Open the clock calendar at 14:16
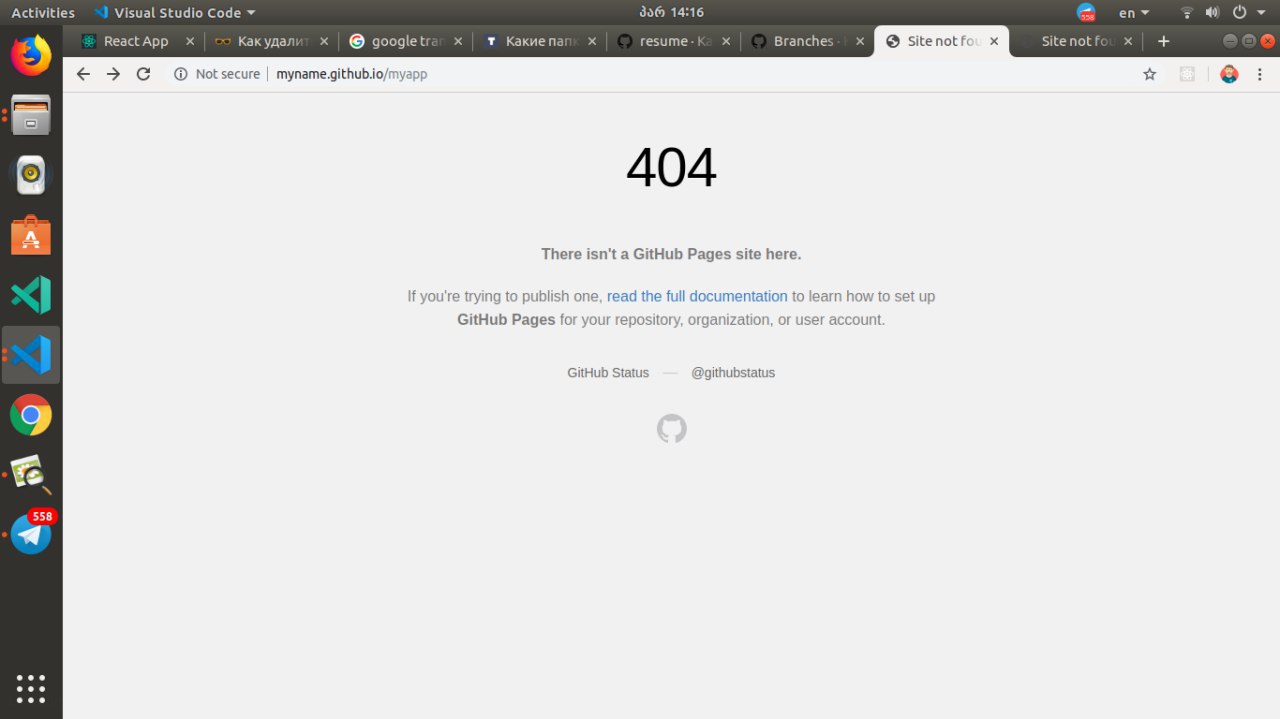1280x719 pixels. (671, 13)
